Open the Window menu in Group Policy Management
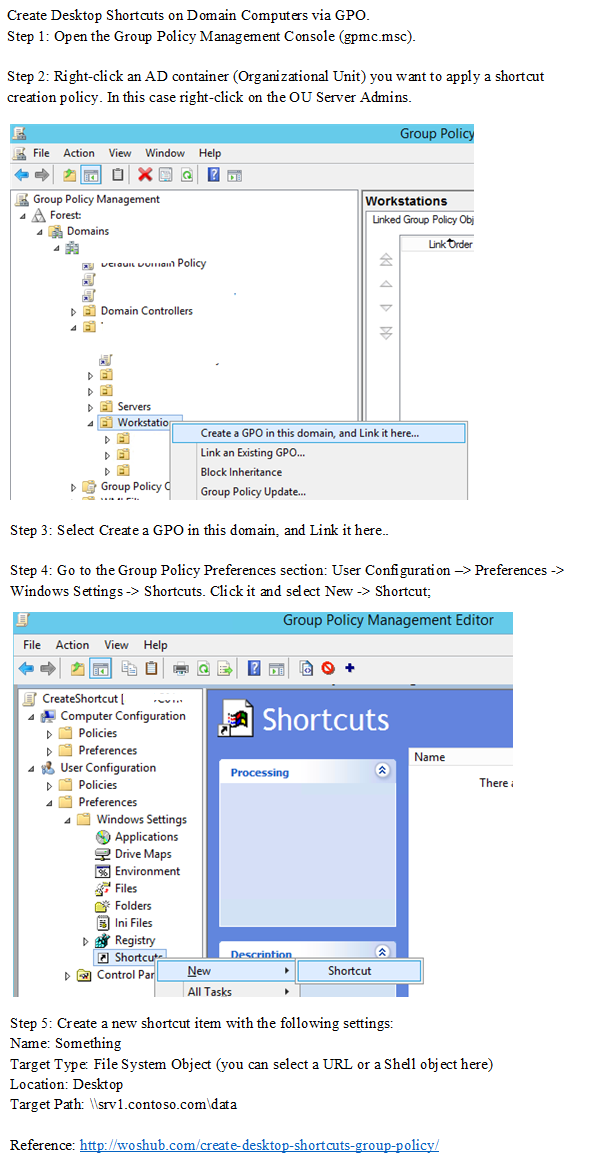This screenshot has width=589, height=1165. (165, 153)
